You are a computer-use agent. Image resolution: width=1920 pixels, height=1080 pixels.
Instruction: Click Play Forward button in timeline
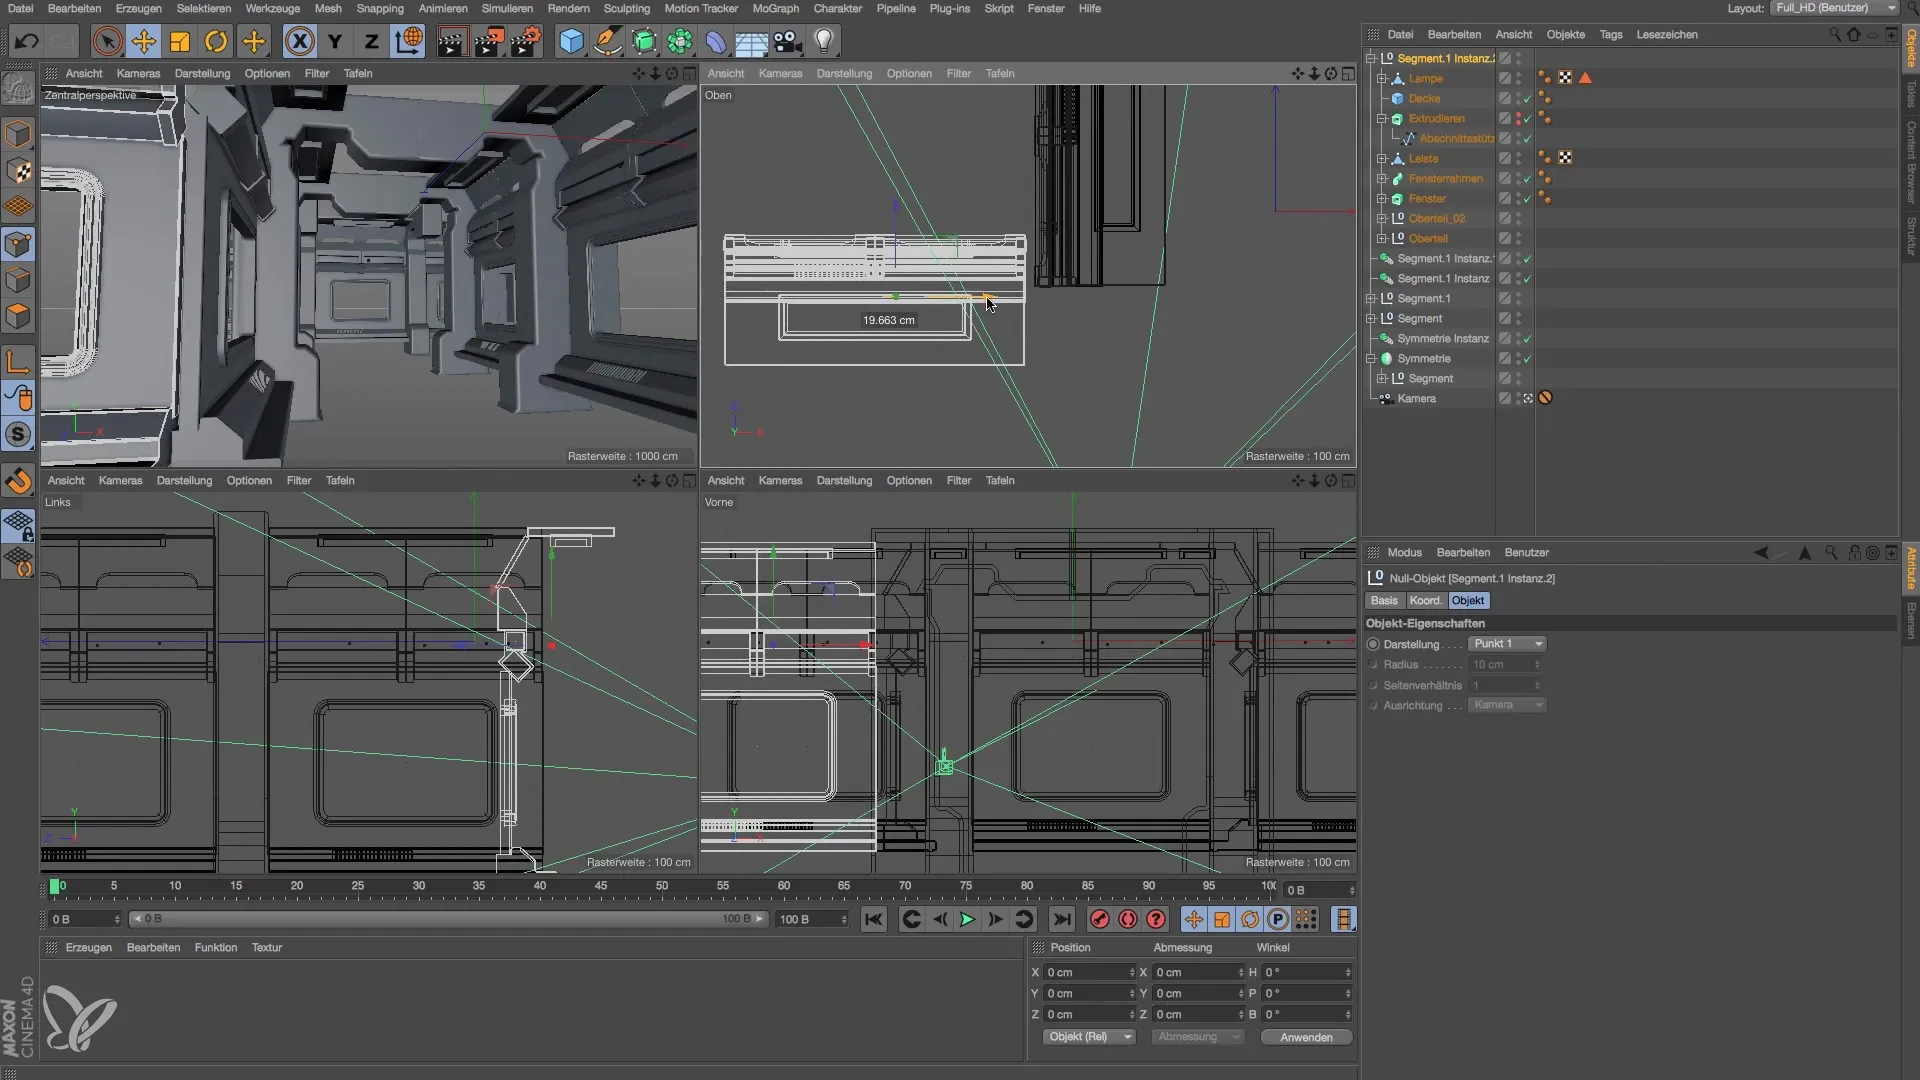click(967, 919)
